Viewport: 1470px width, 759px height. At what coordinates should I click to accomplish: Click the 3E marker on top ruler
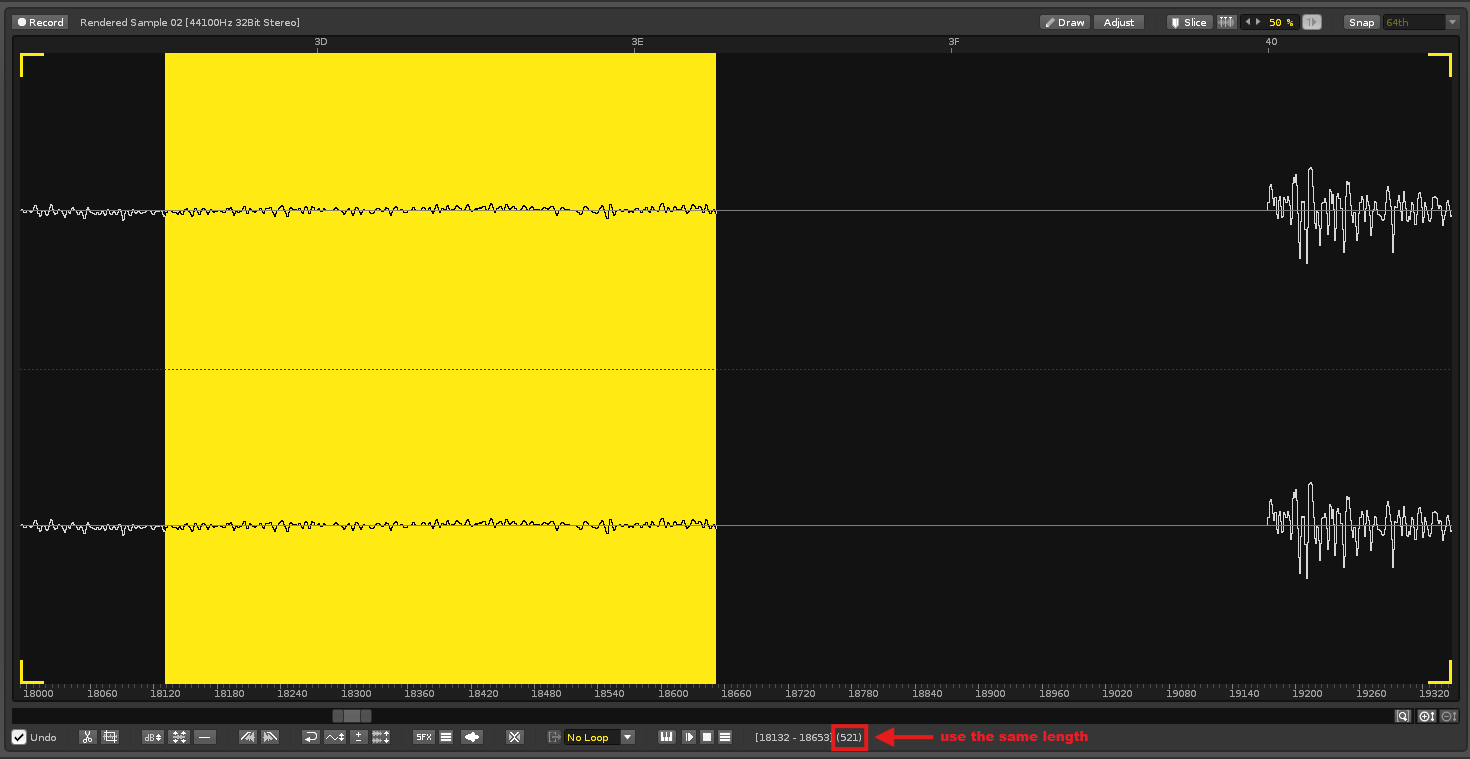point(637,42)
